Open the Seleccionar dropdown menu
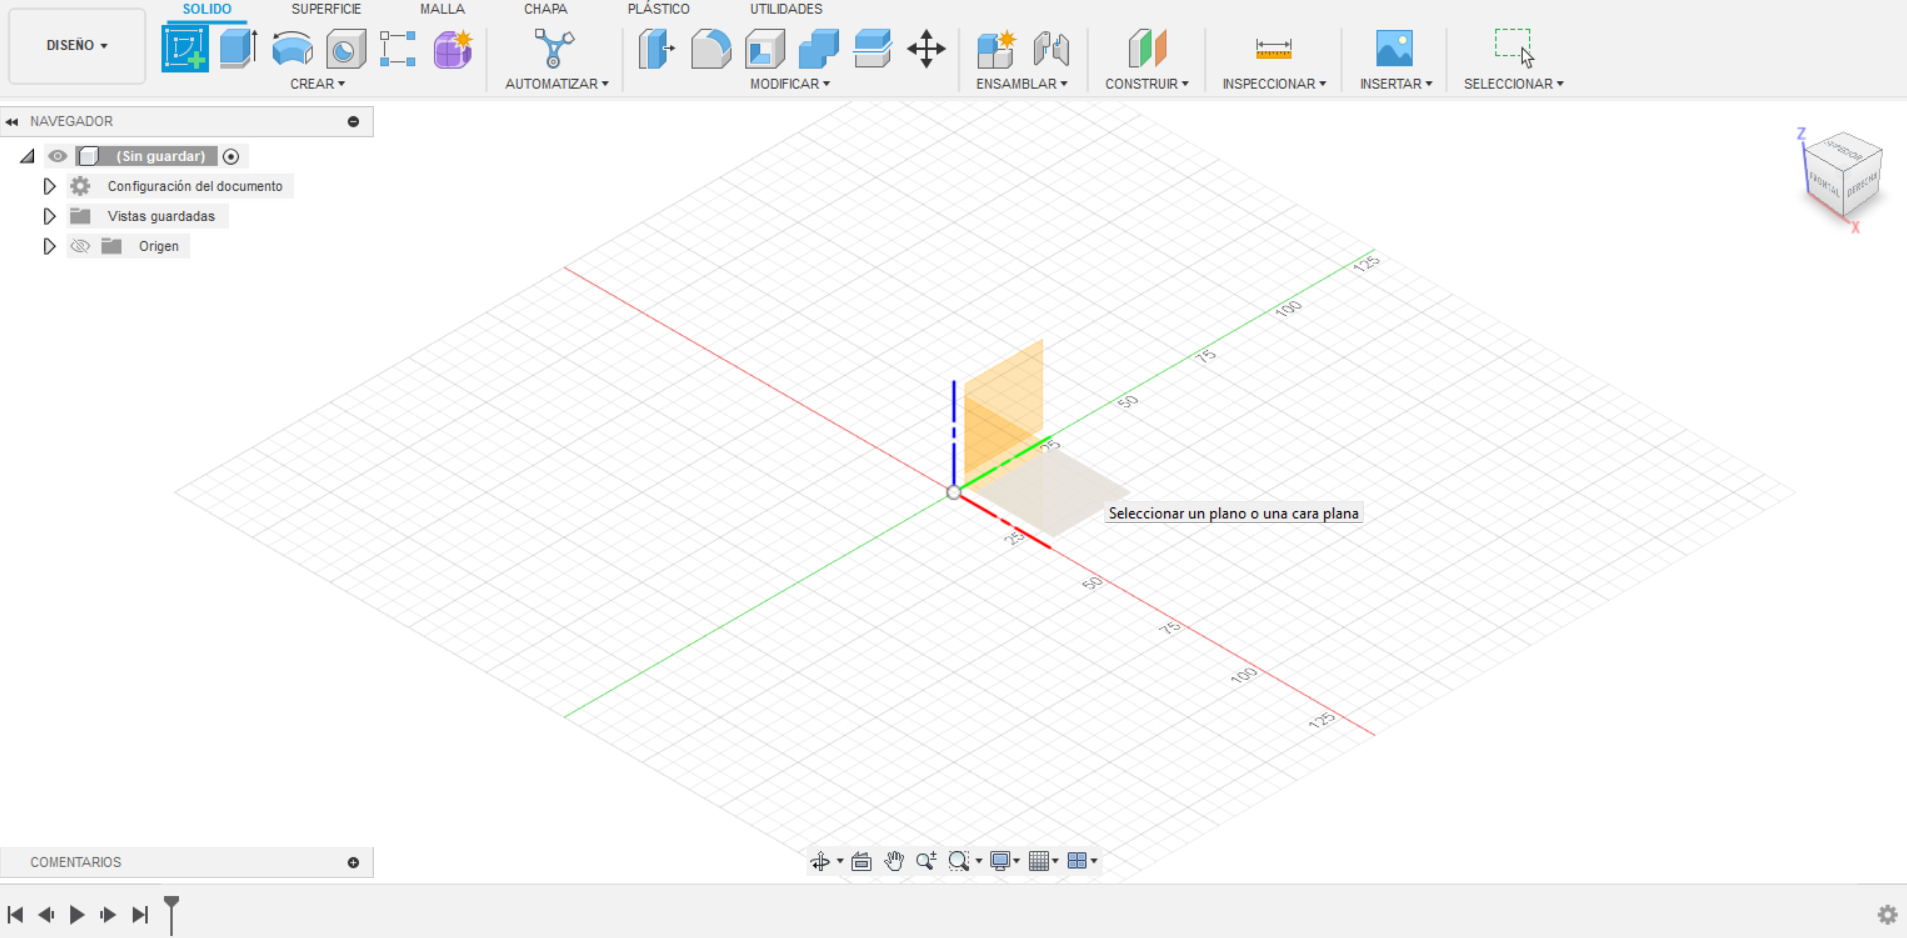 (x=1514, y=84)
